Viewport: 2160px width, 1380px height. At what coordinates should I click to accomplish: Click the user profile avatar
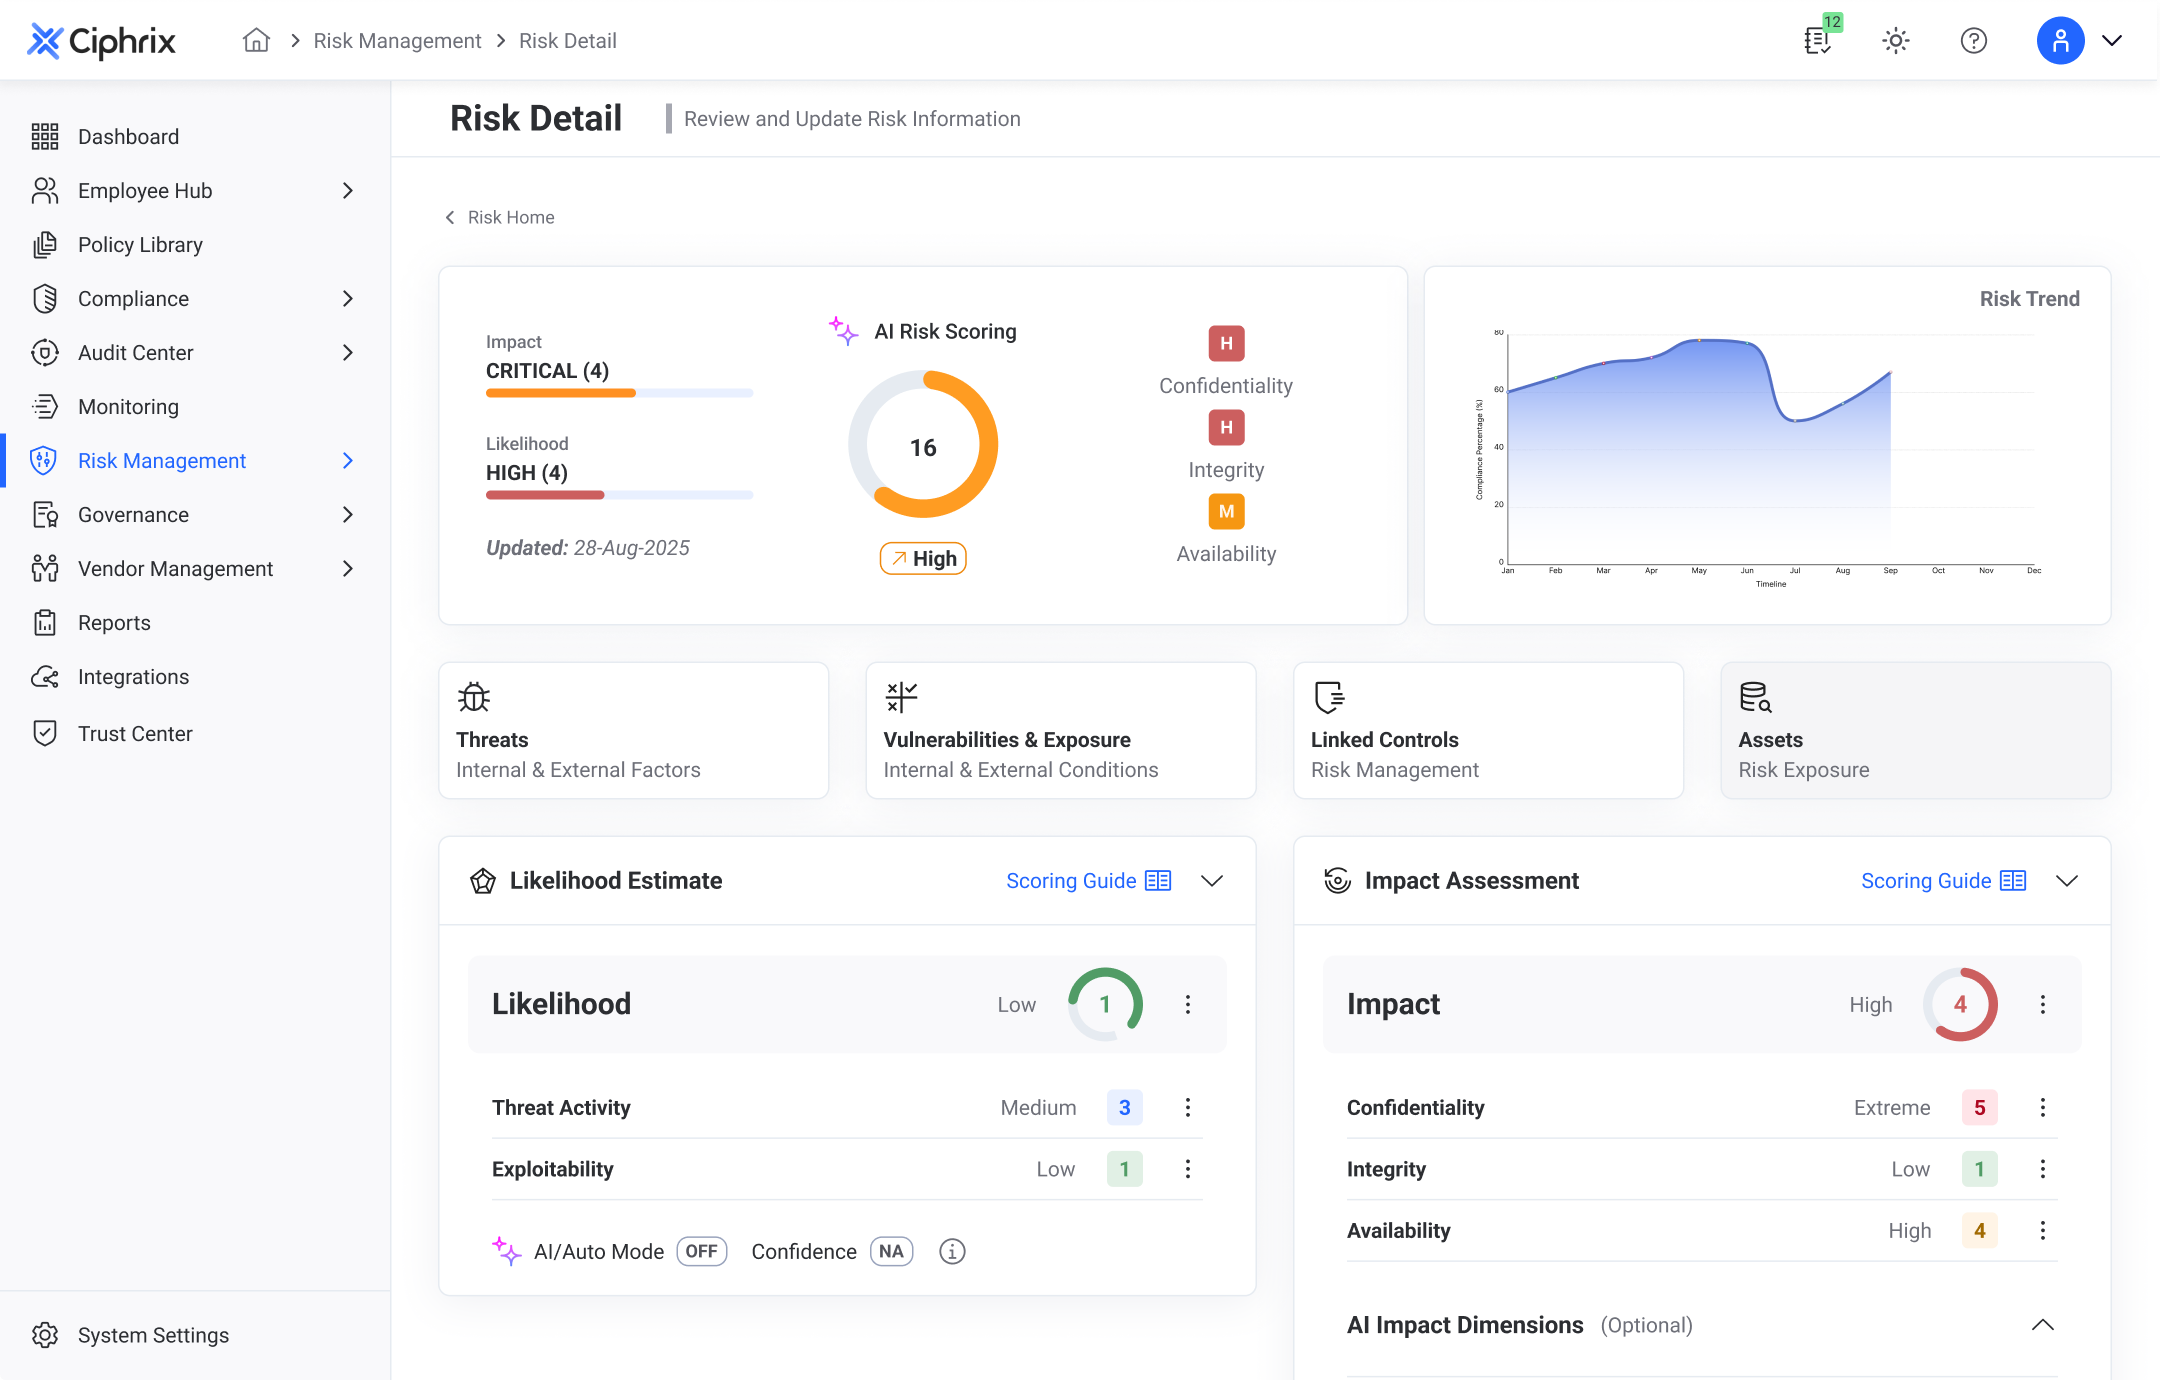[x=2060, y=40]
